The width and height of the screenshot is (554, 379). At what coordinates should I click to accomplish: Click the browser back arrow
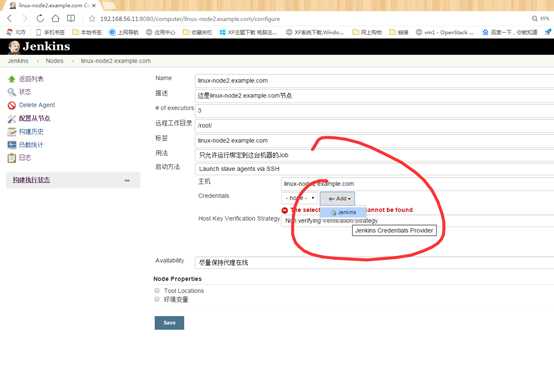10,18
